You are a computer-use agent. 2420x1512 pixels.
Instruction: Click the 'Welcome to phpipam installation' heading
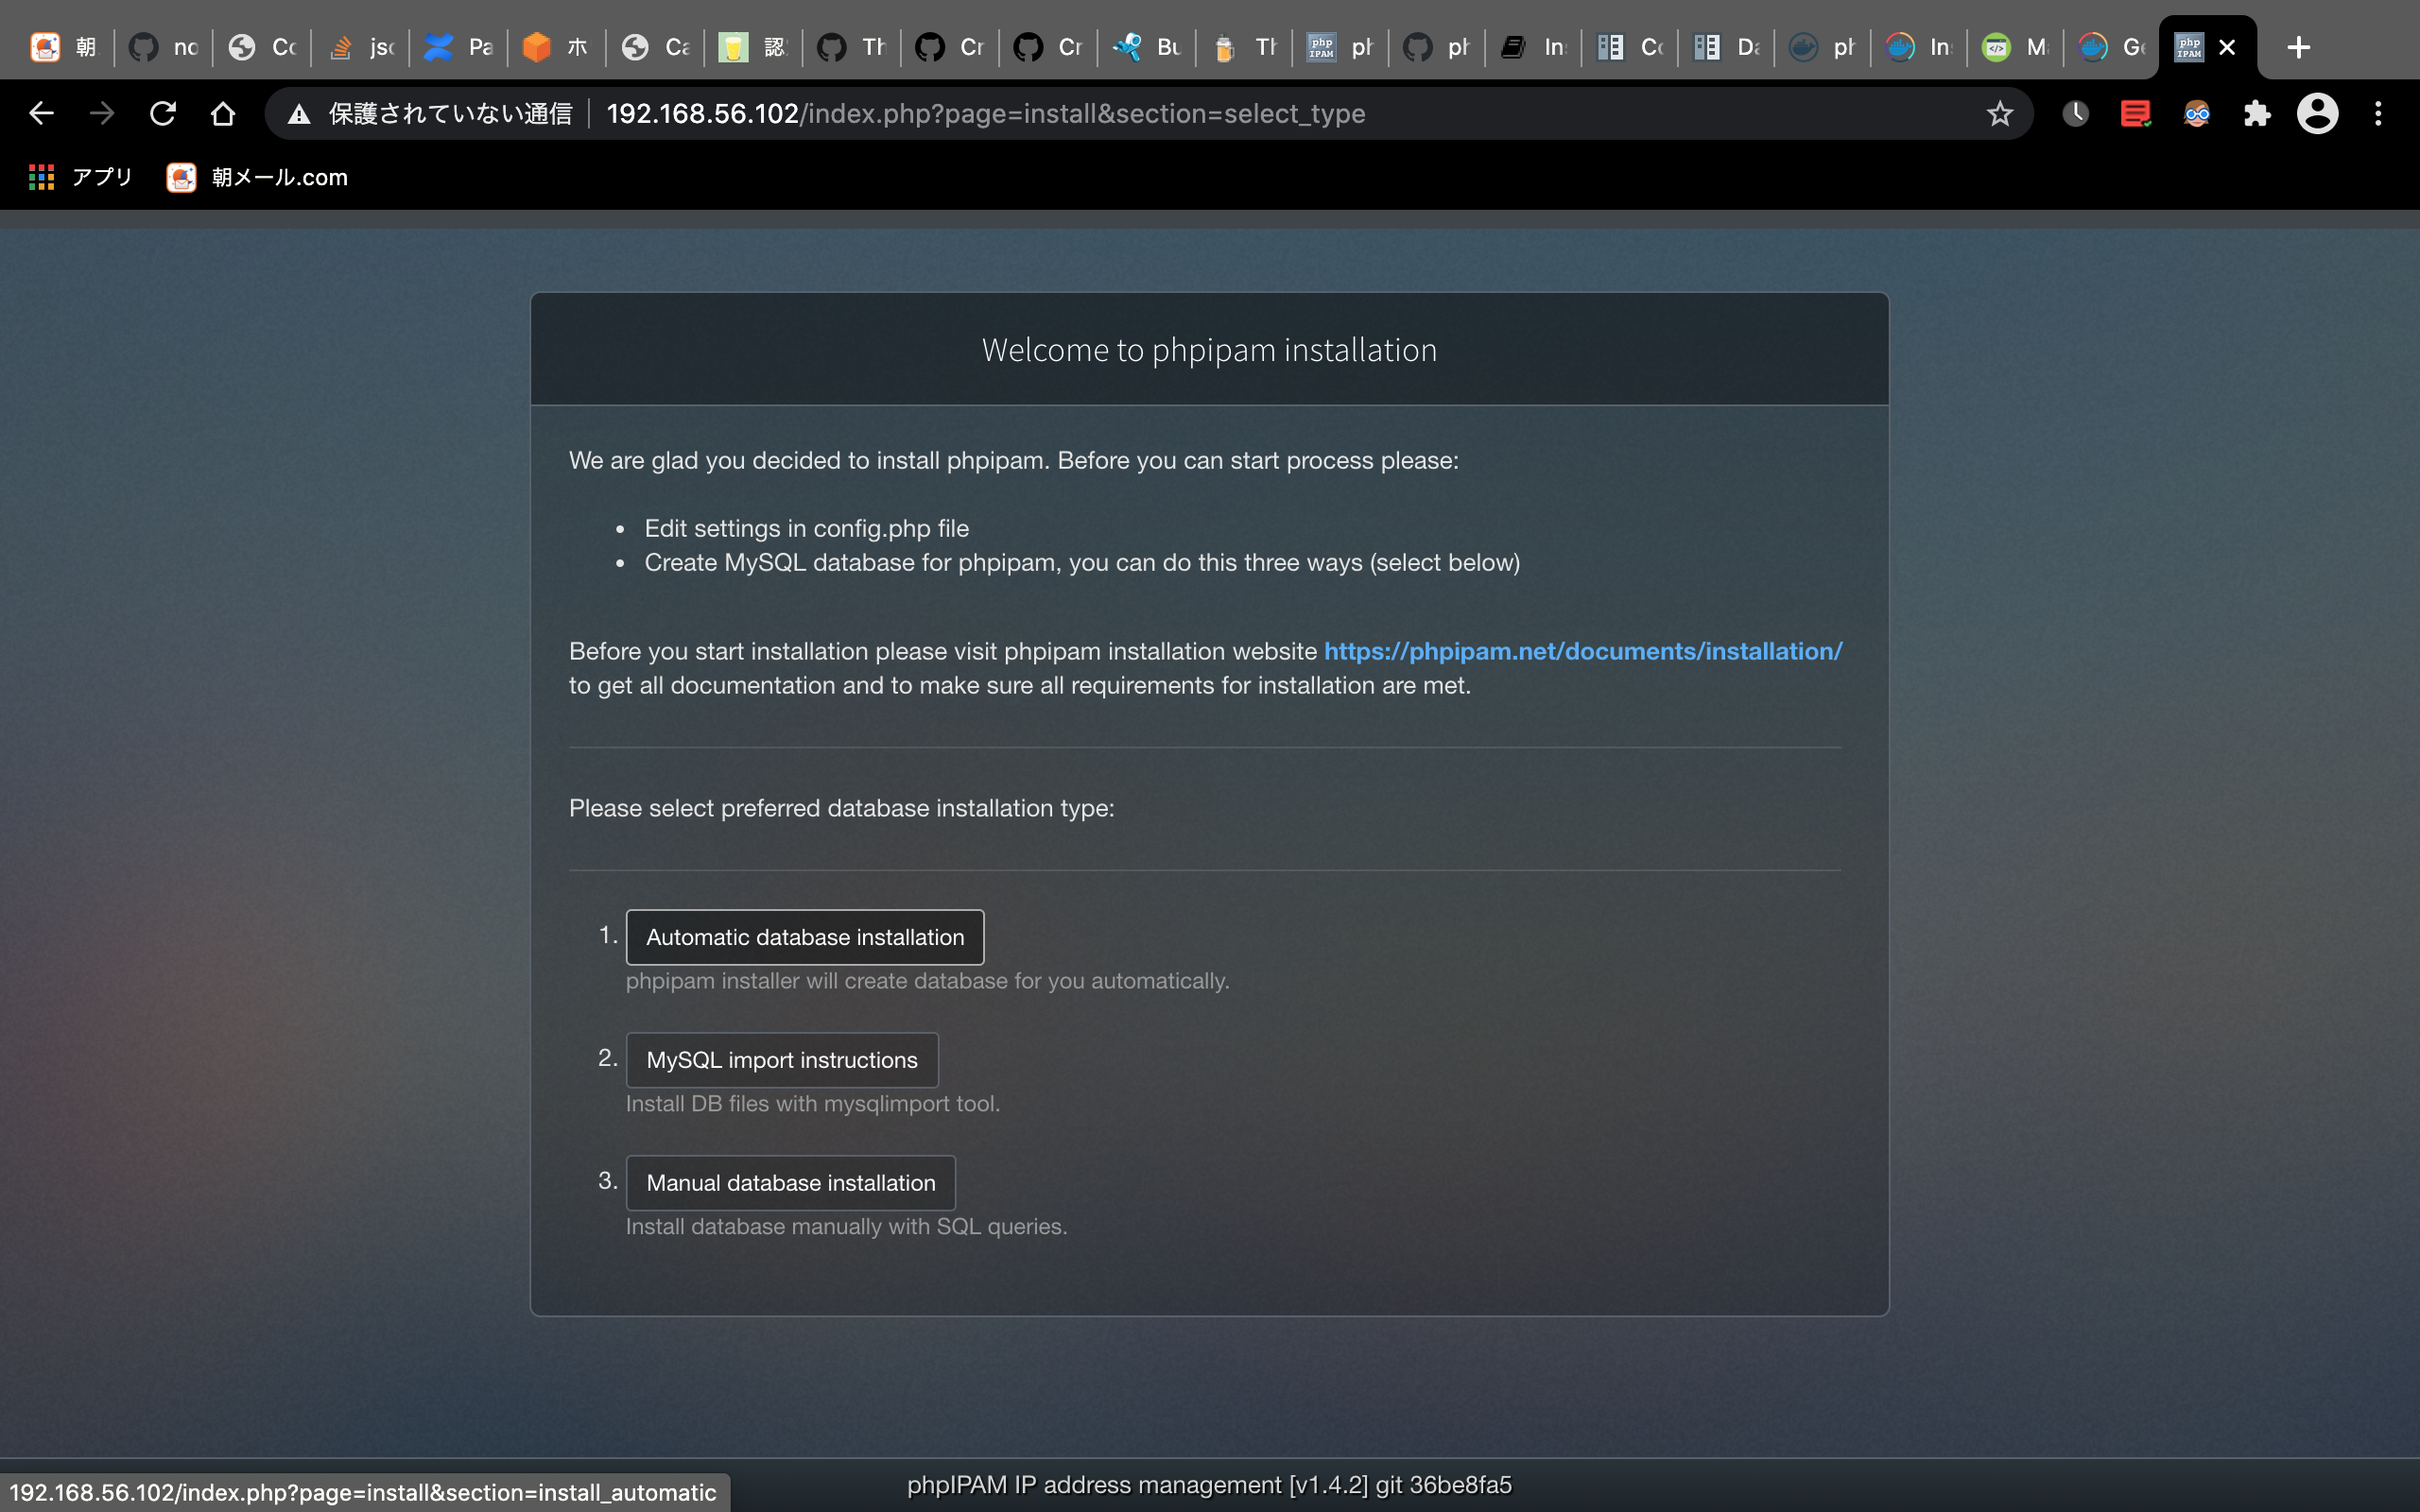point(1209,350)
